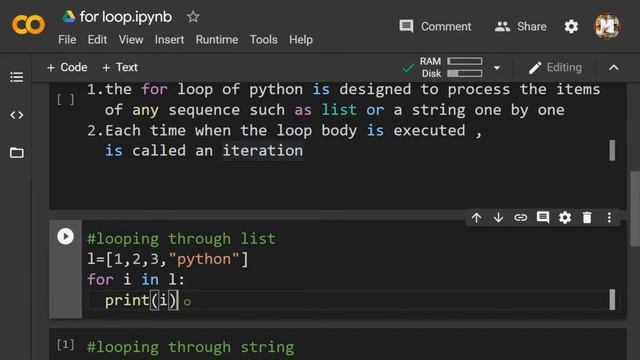The height and width of the screenshot is (360, 640).
Task: Open the Editing mode selector
Action: point(555,67)
